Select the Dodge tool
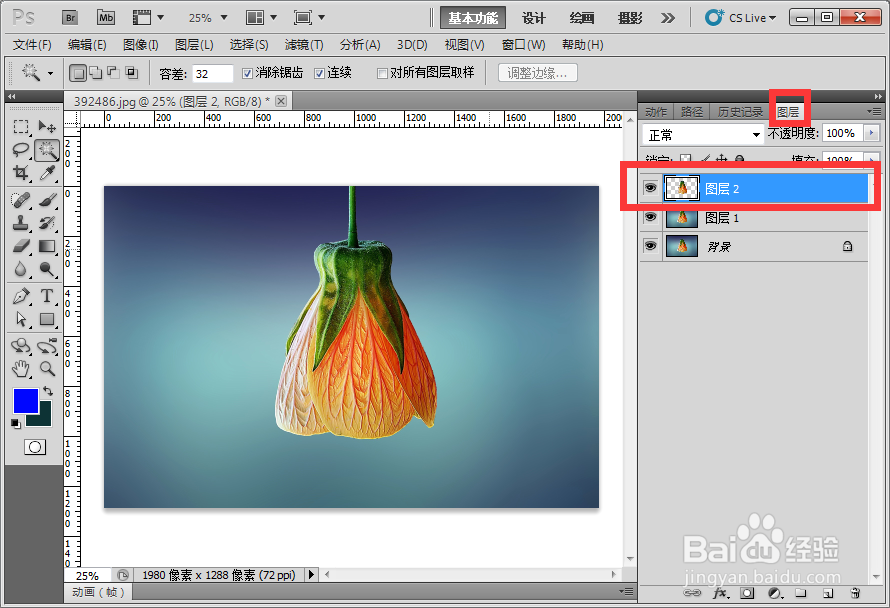Viewport: 890px width, 608px height. (x=47, y=269)
